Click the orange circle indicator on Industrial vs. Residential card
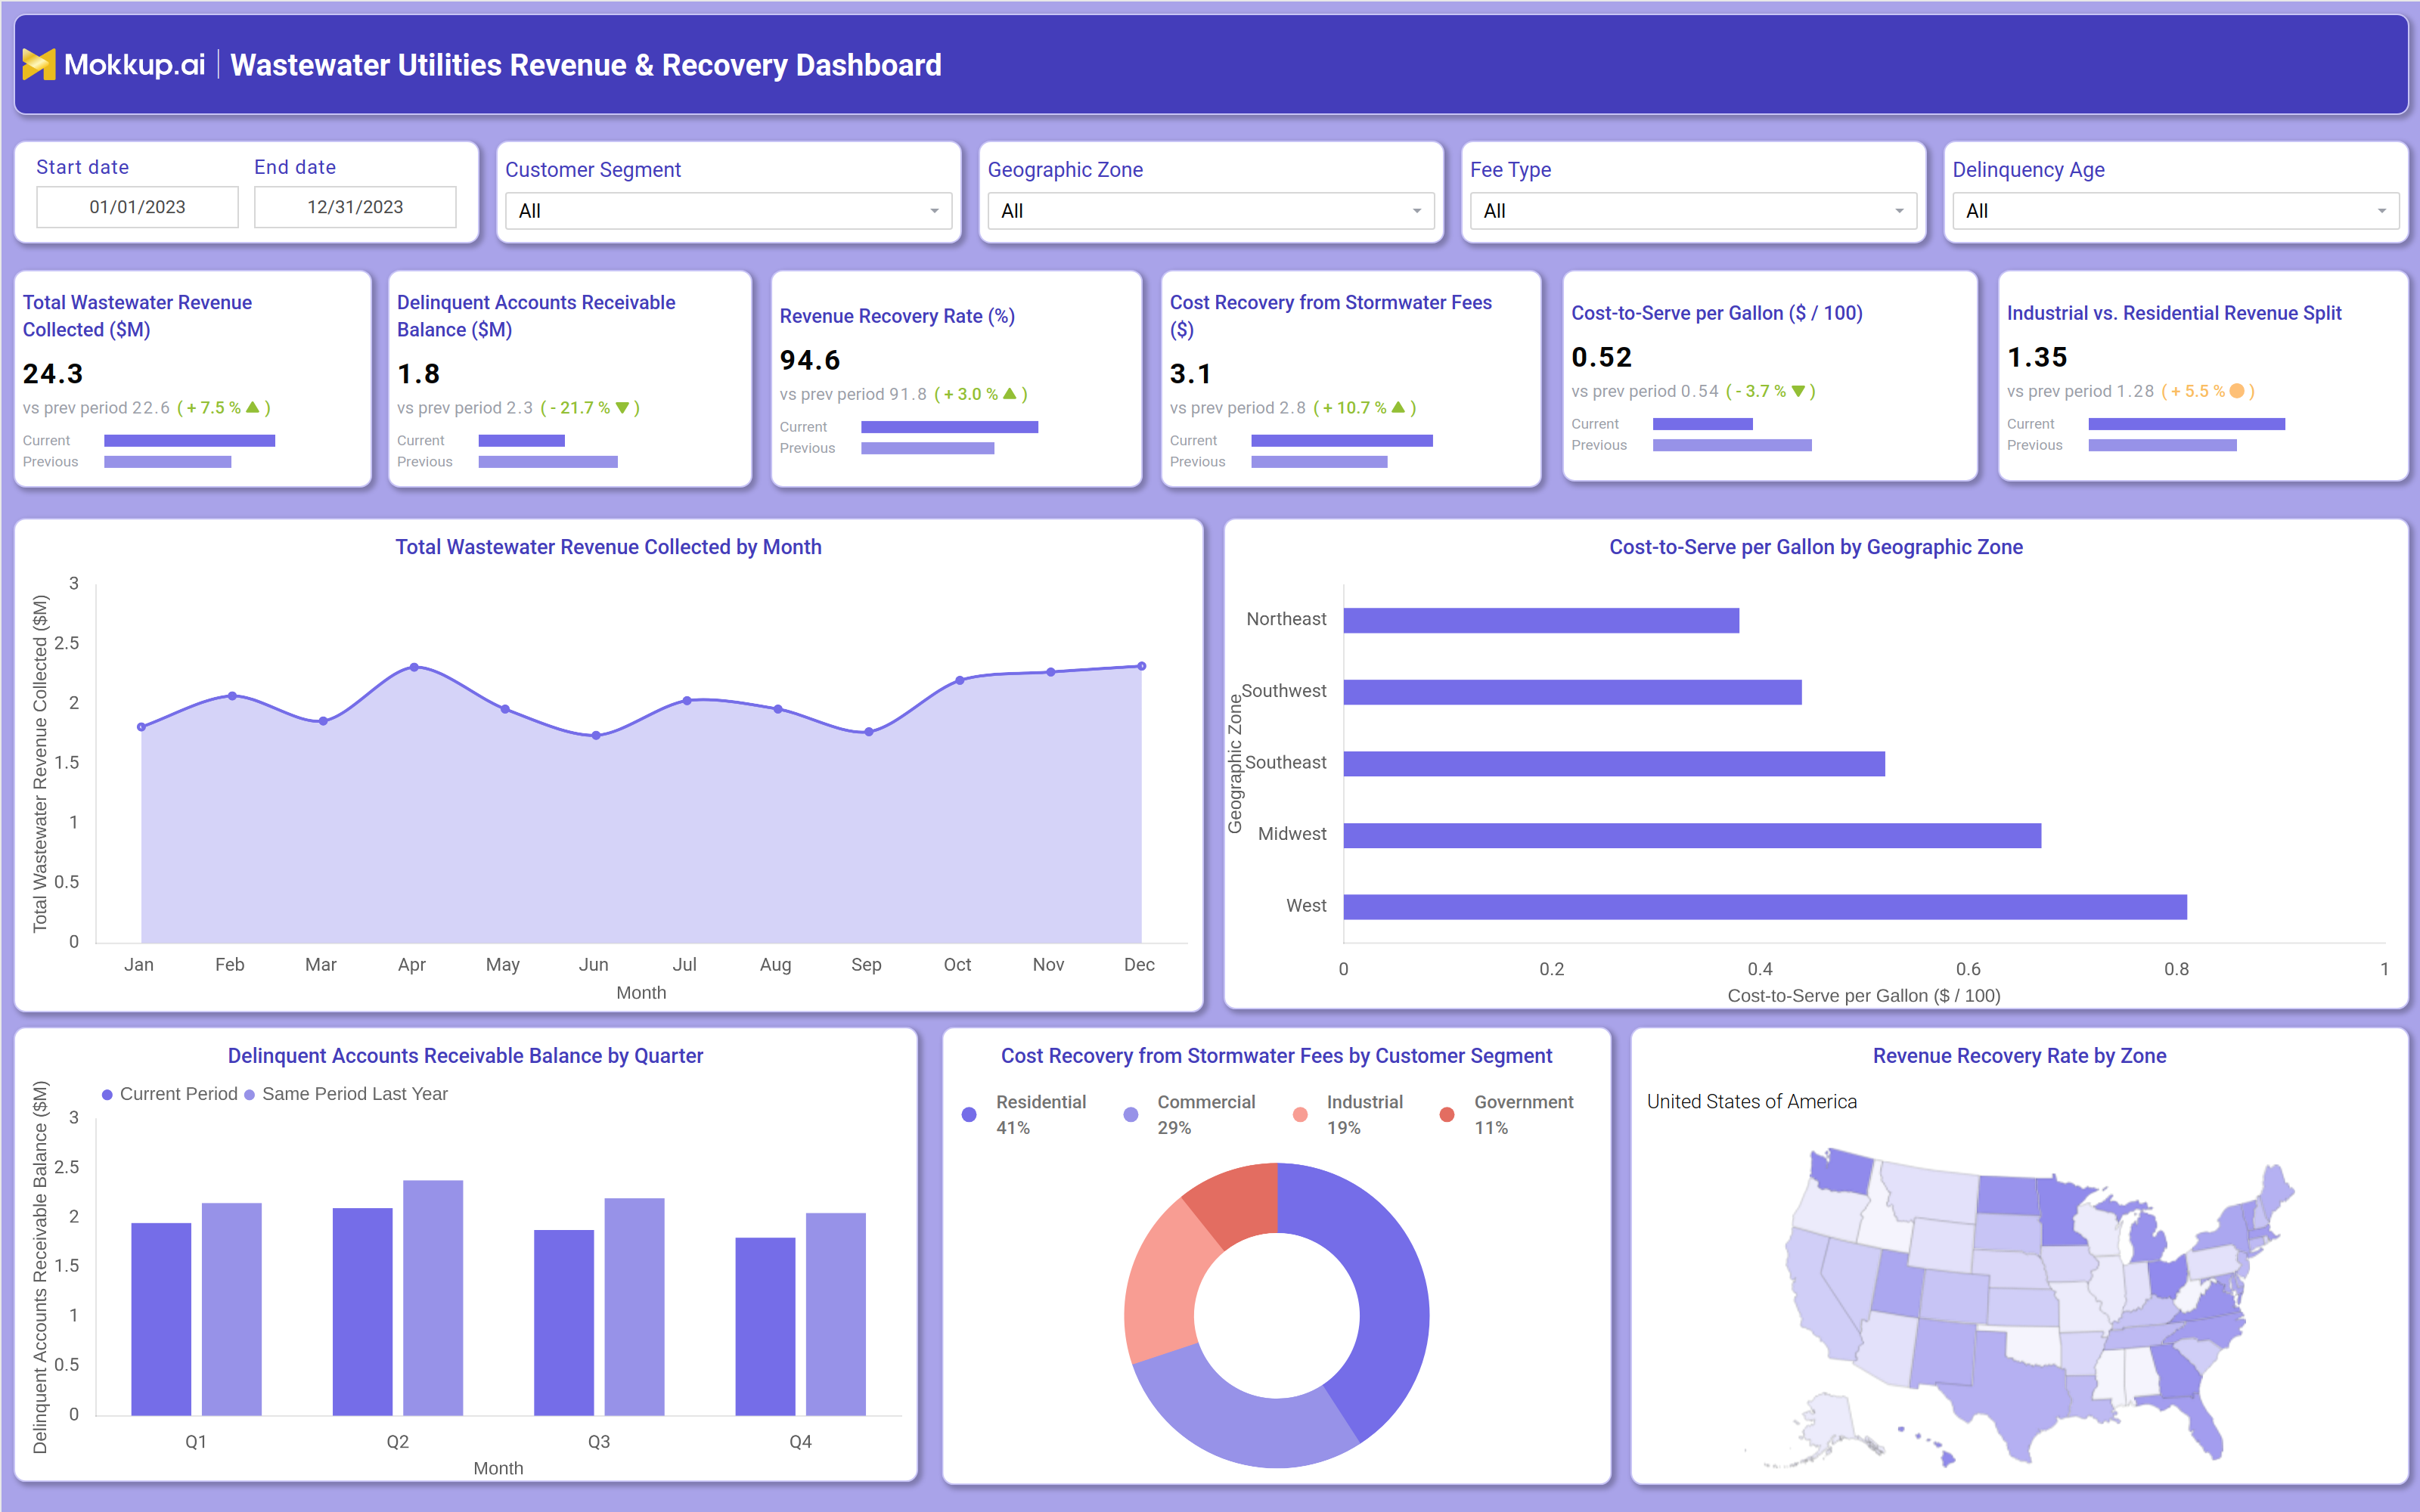Screen dimensions: 2420x1512 (x=2237, y=391)
